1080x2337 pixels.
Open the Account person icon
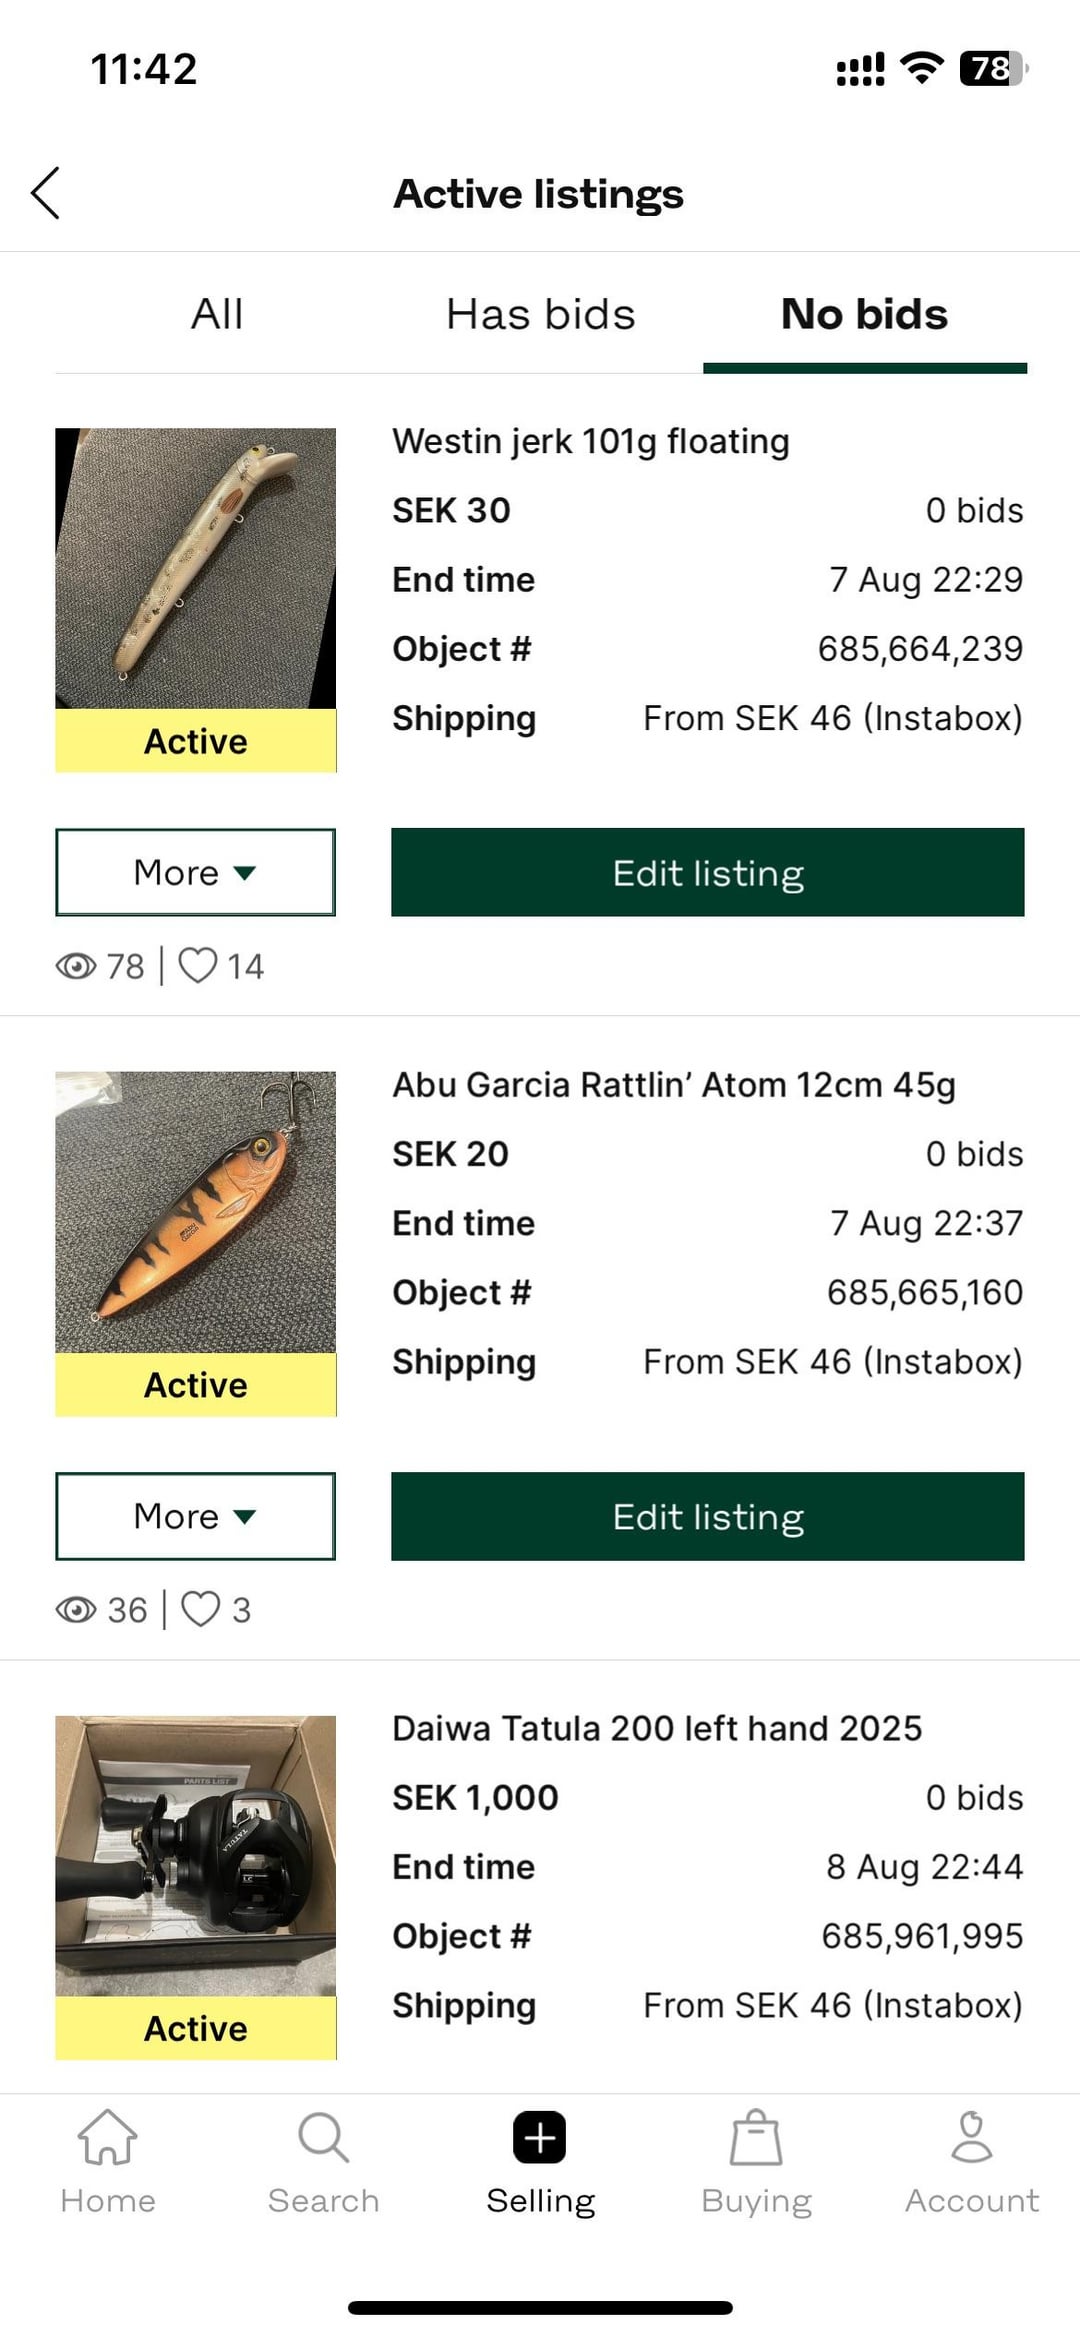click(x=971, y=2138)
